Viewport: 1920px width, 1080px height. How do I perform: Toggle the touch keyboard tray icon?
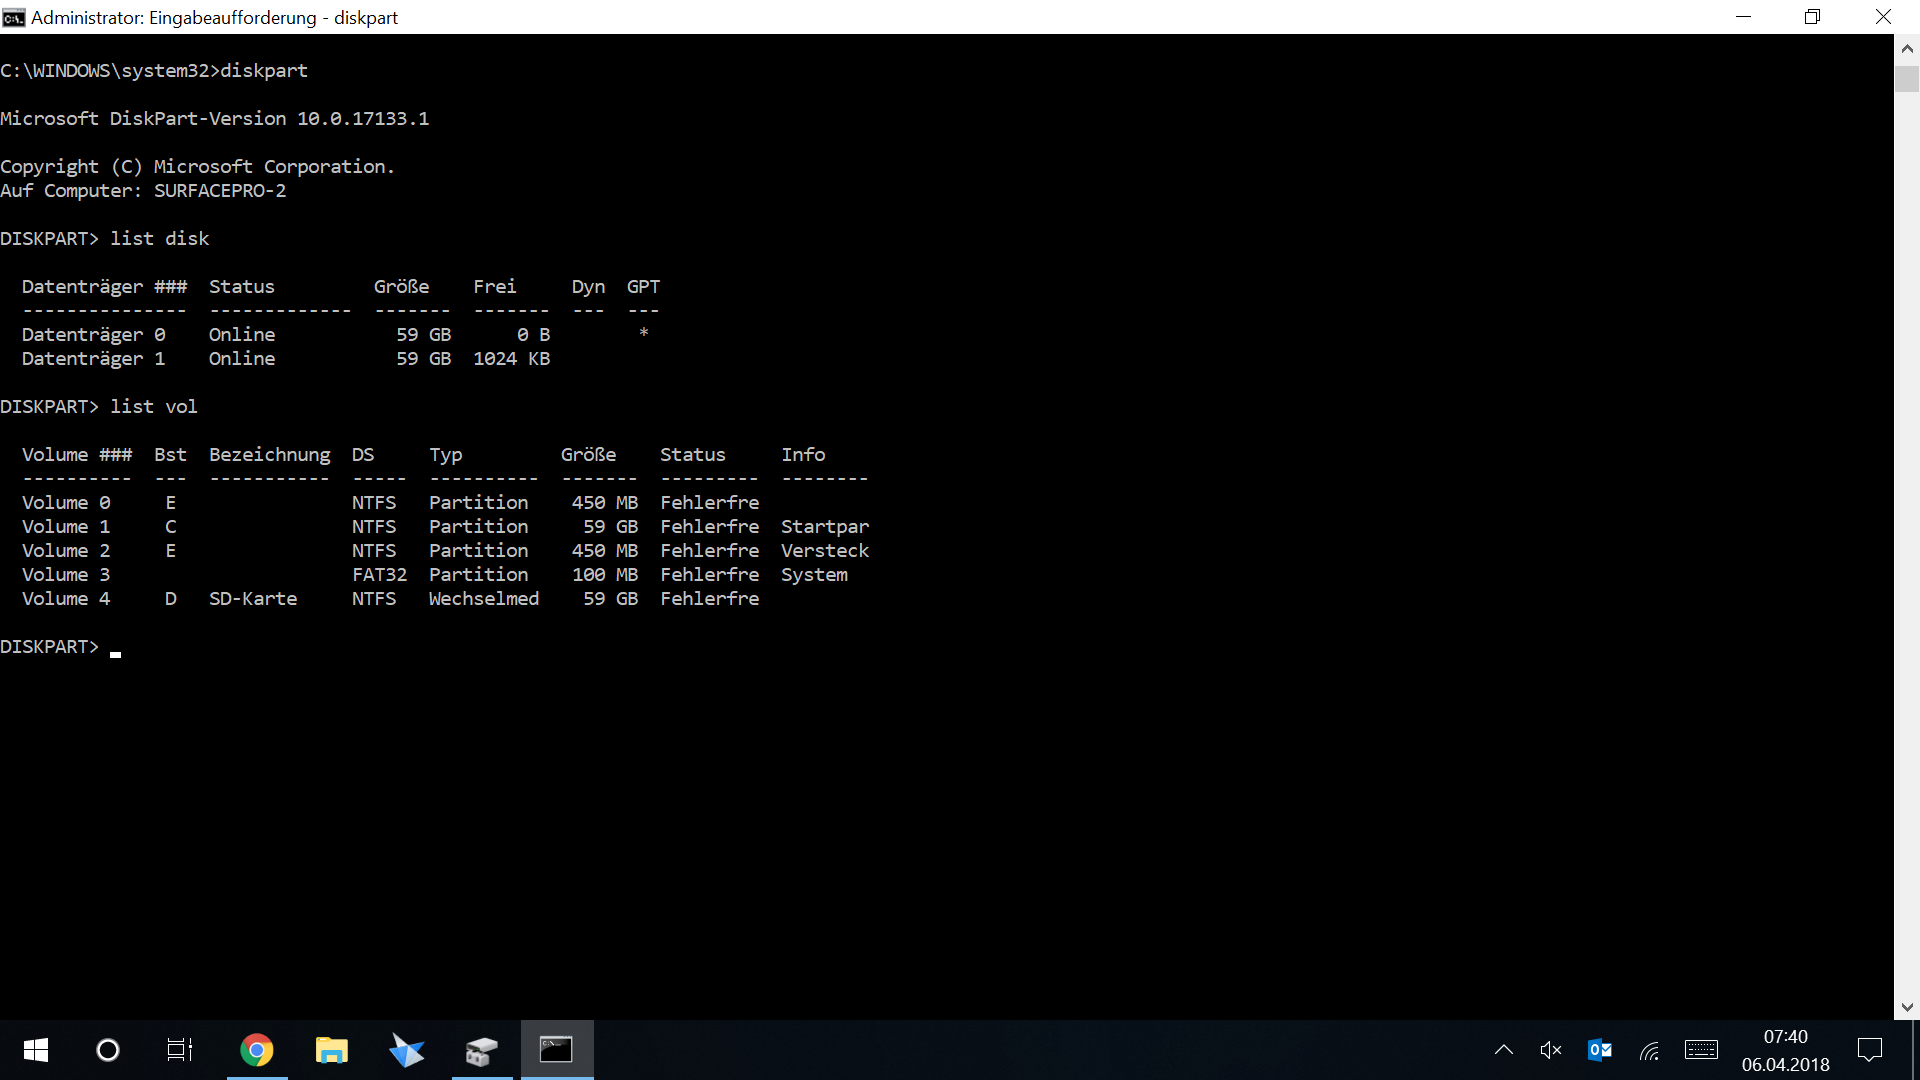point(1701,1050)
